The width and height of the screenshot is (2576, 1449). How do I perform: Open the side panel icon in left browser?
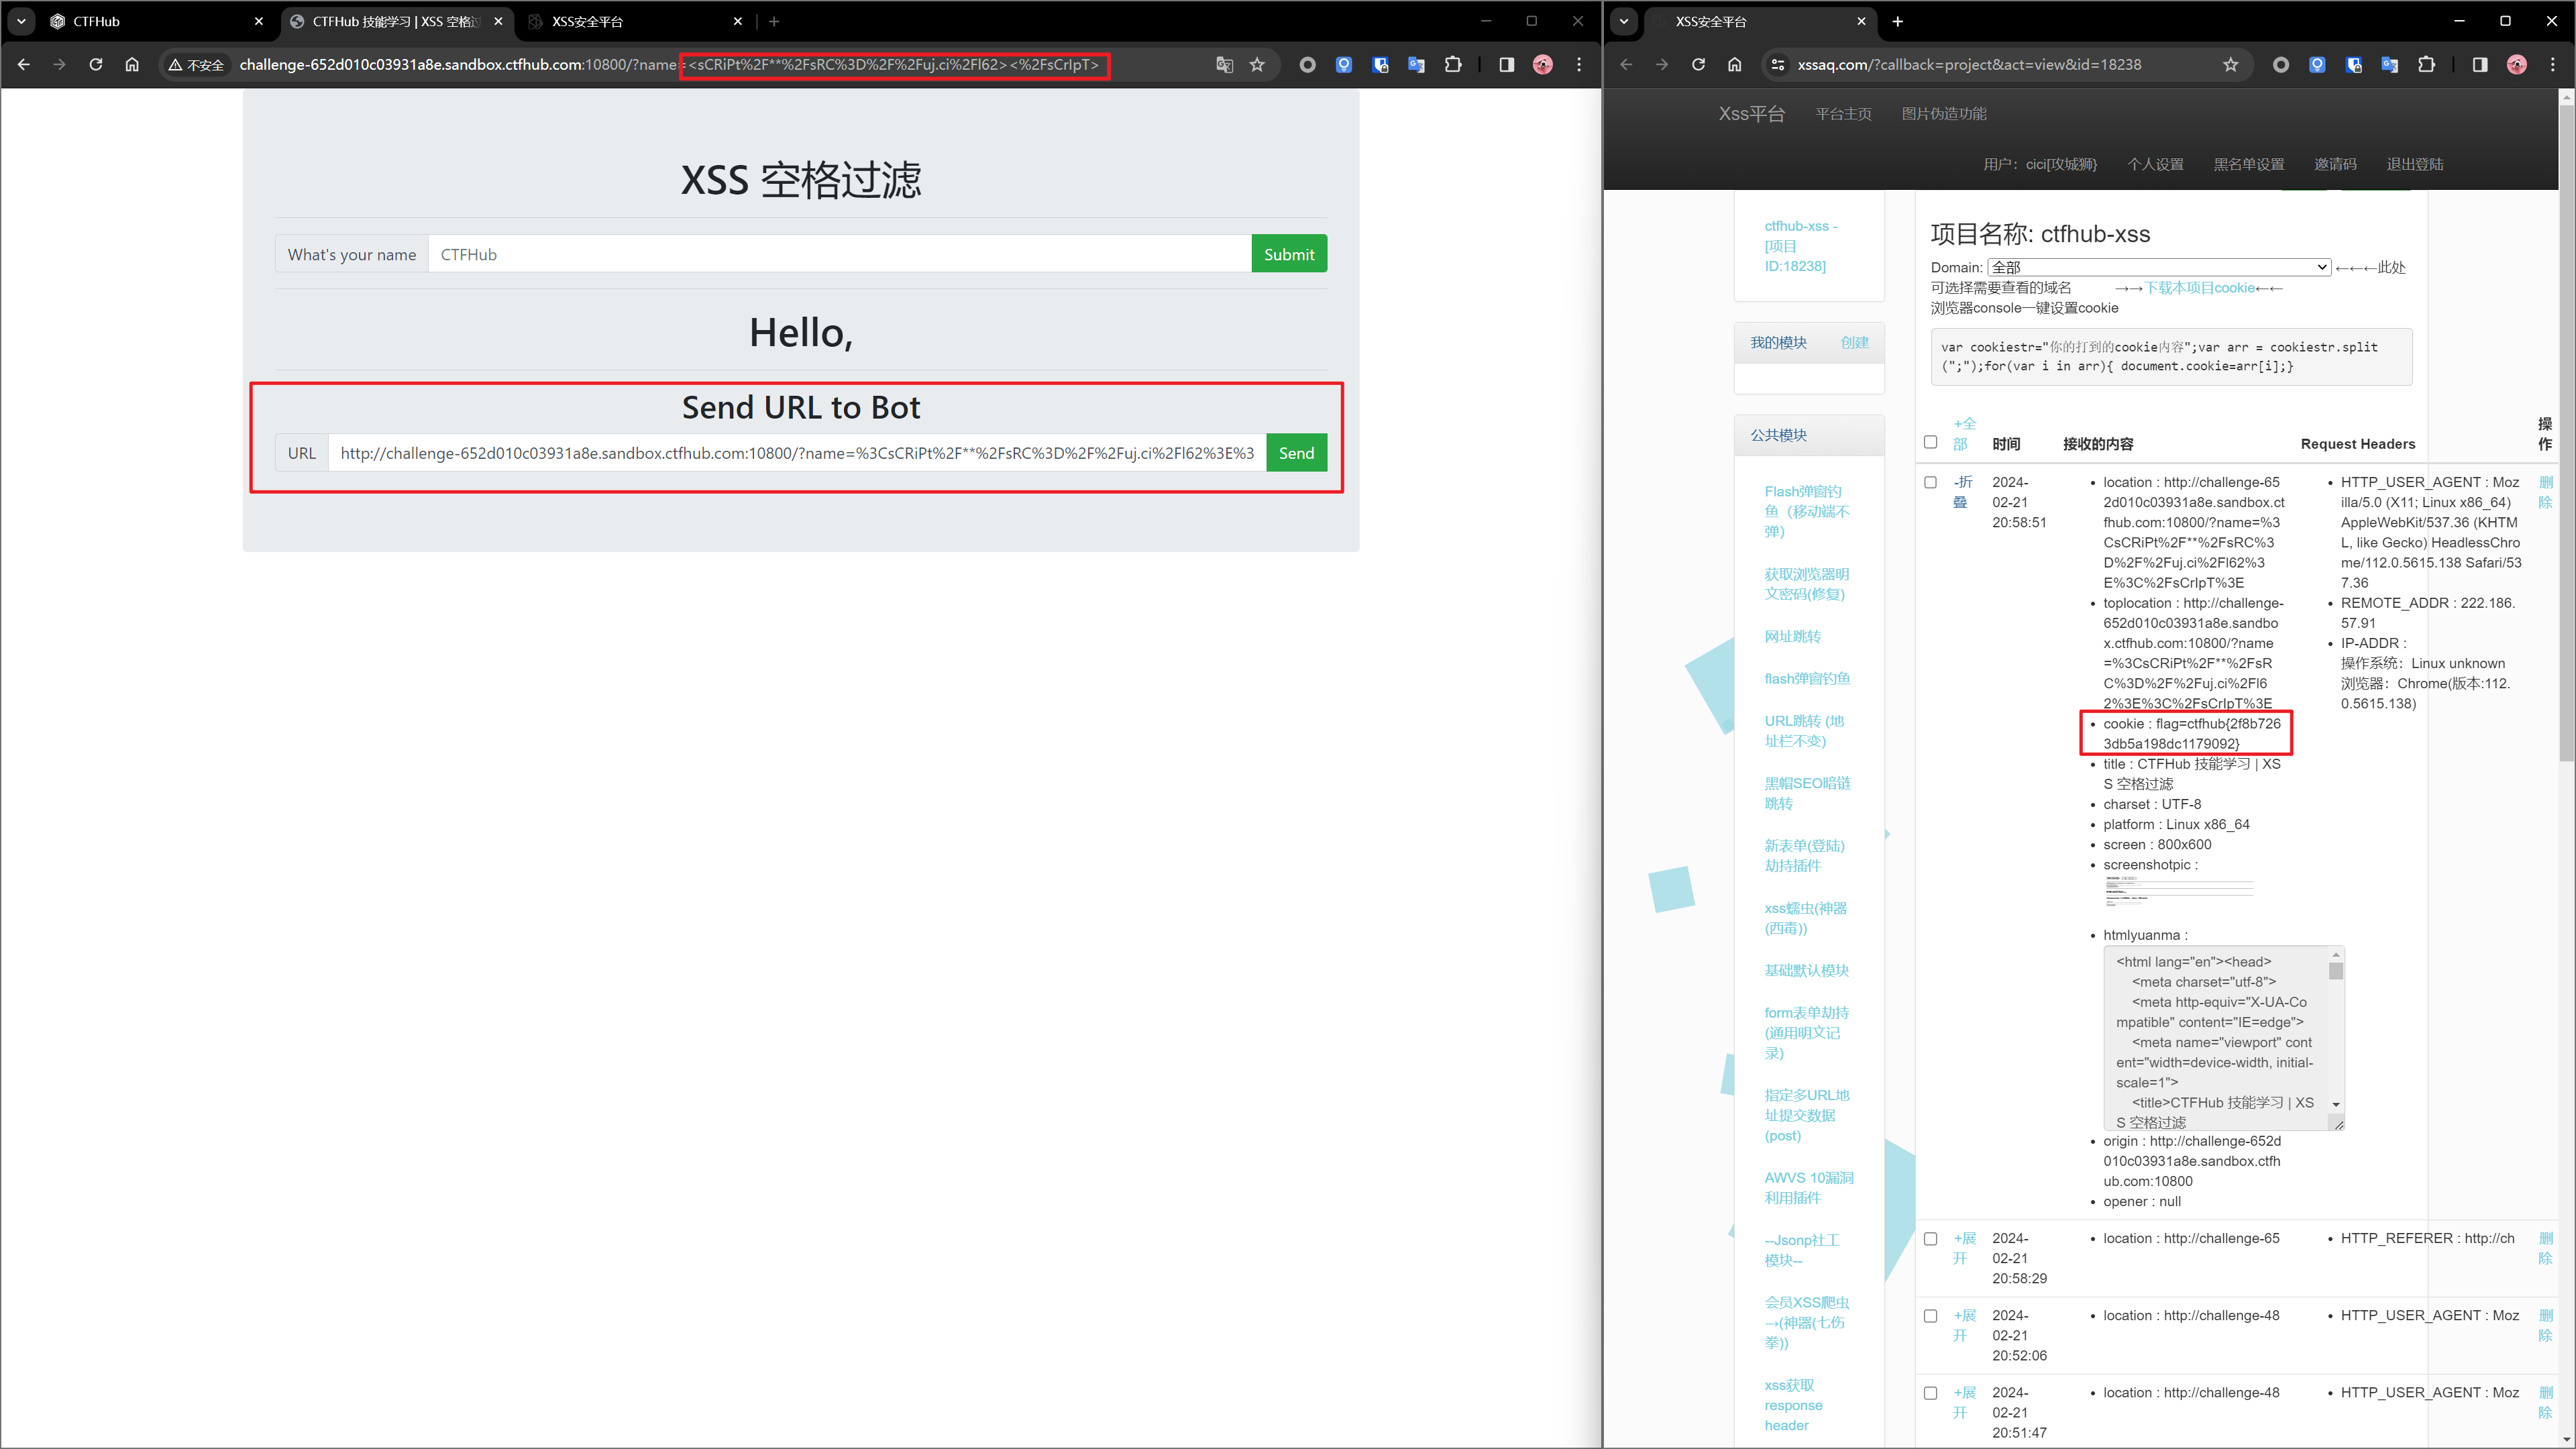1506,64
